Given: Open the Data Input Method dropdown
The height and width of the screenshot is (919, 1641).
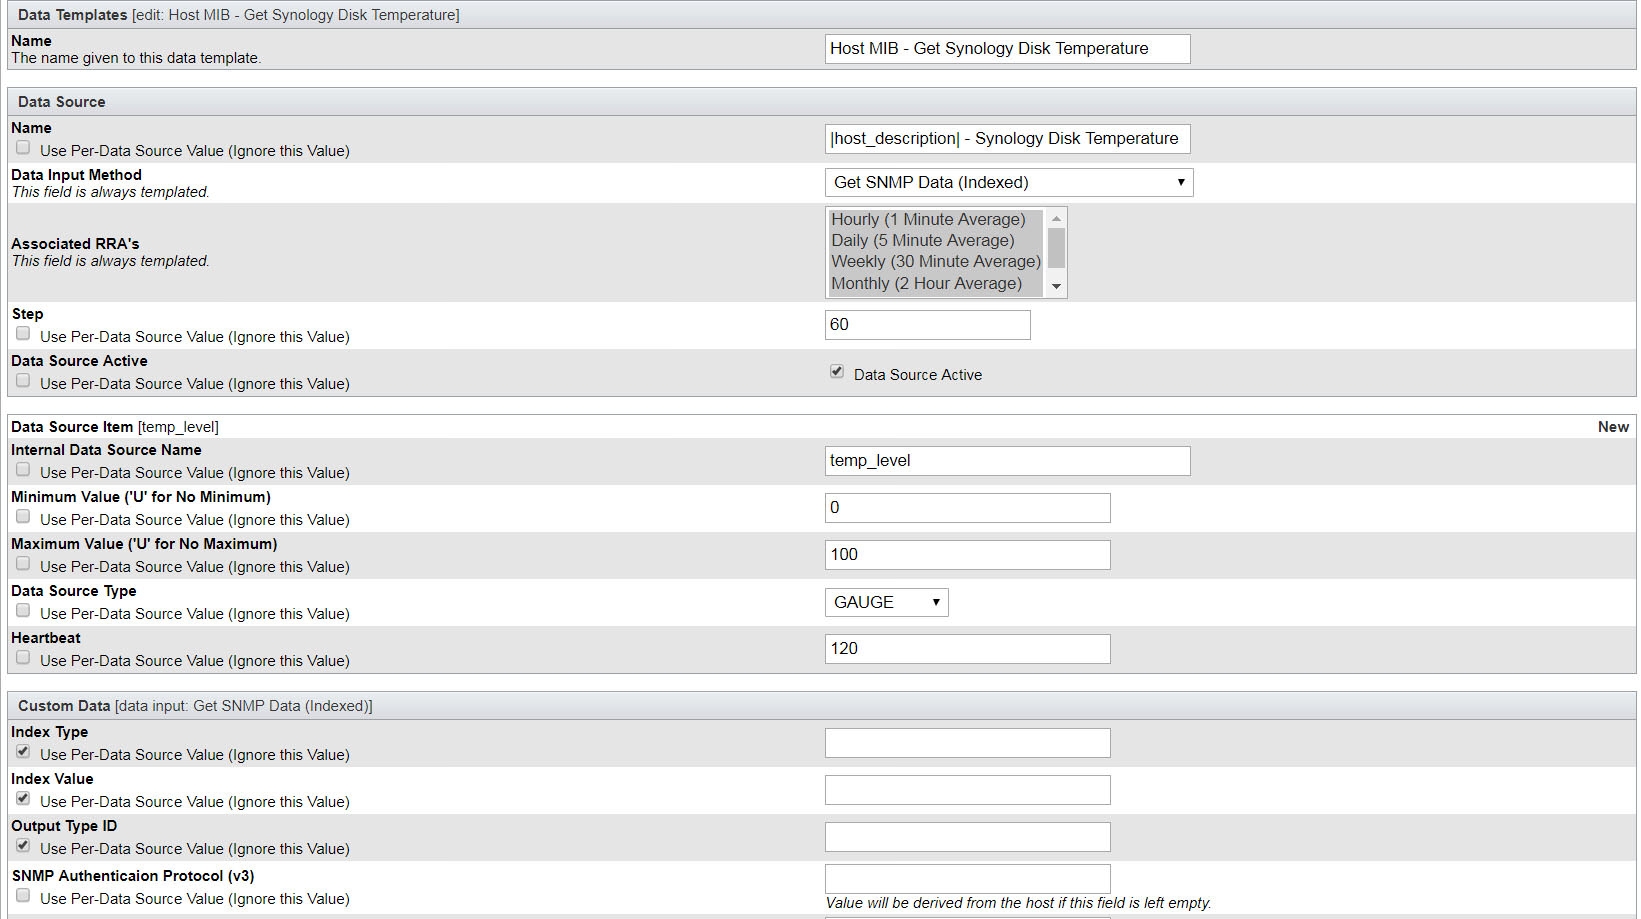Looking at the screenshot, I should tap(1009, 182).
